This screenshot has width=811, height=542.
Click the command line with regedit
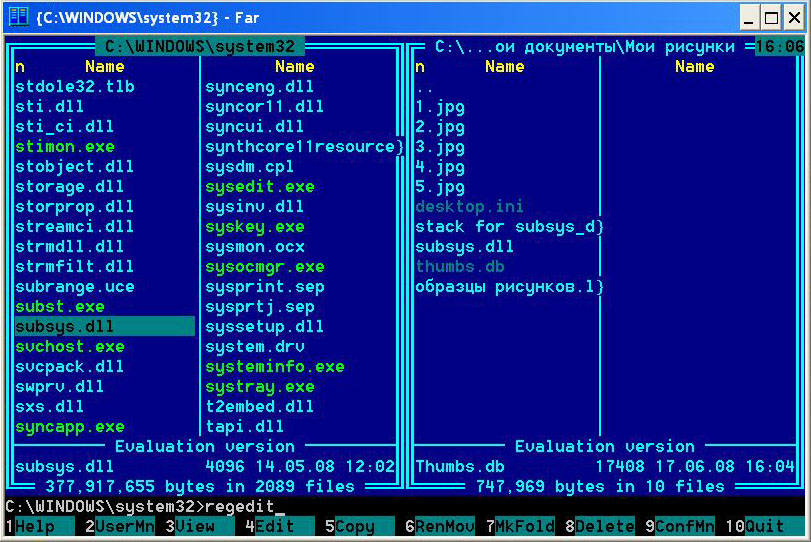pyautogui.click(x=405, y=506)
